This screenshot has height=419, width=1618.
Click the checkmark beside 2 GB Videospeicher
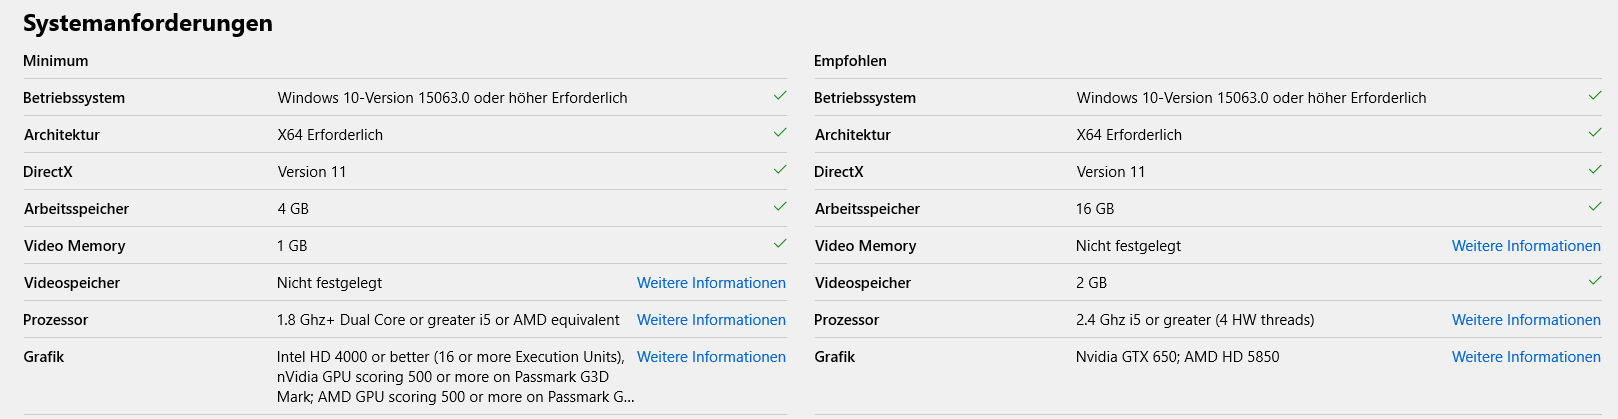(x=1595, y=281)
